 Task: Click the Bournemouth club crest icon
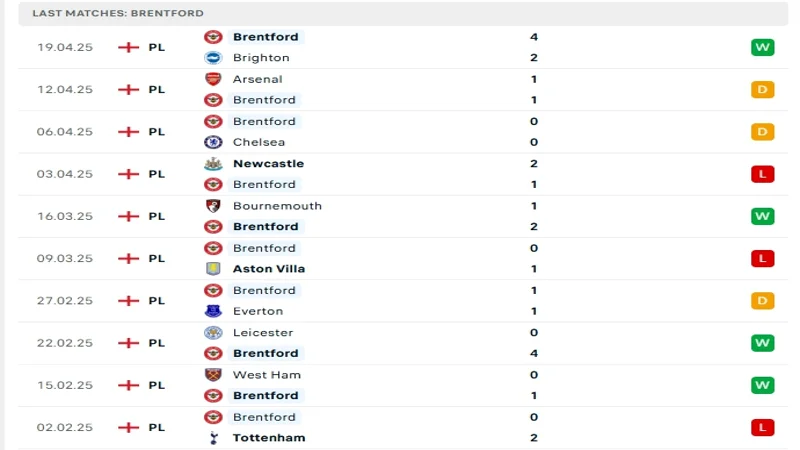pos(213,206)
